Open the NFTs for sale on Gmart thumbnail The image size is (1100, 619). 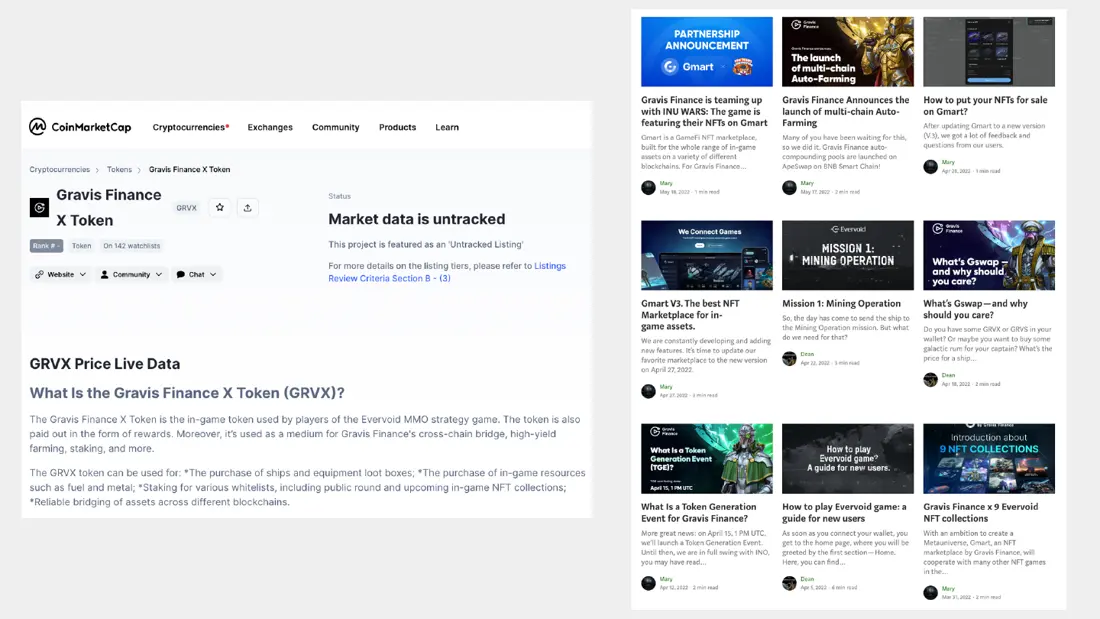[988, 52]
